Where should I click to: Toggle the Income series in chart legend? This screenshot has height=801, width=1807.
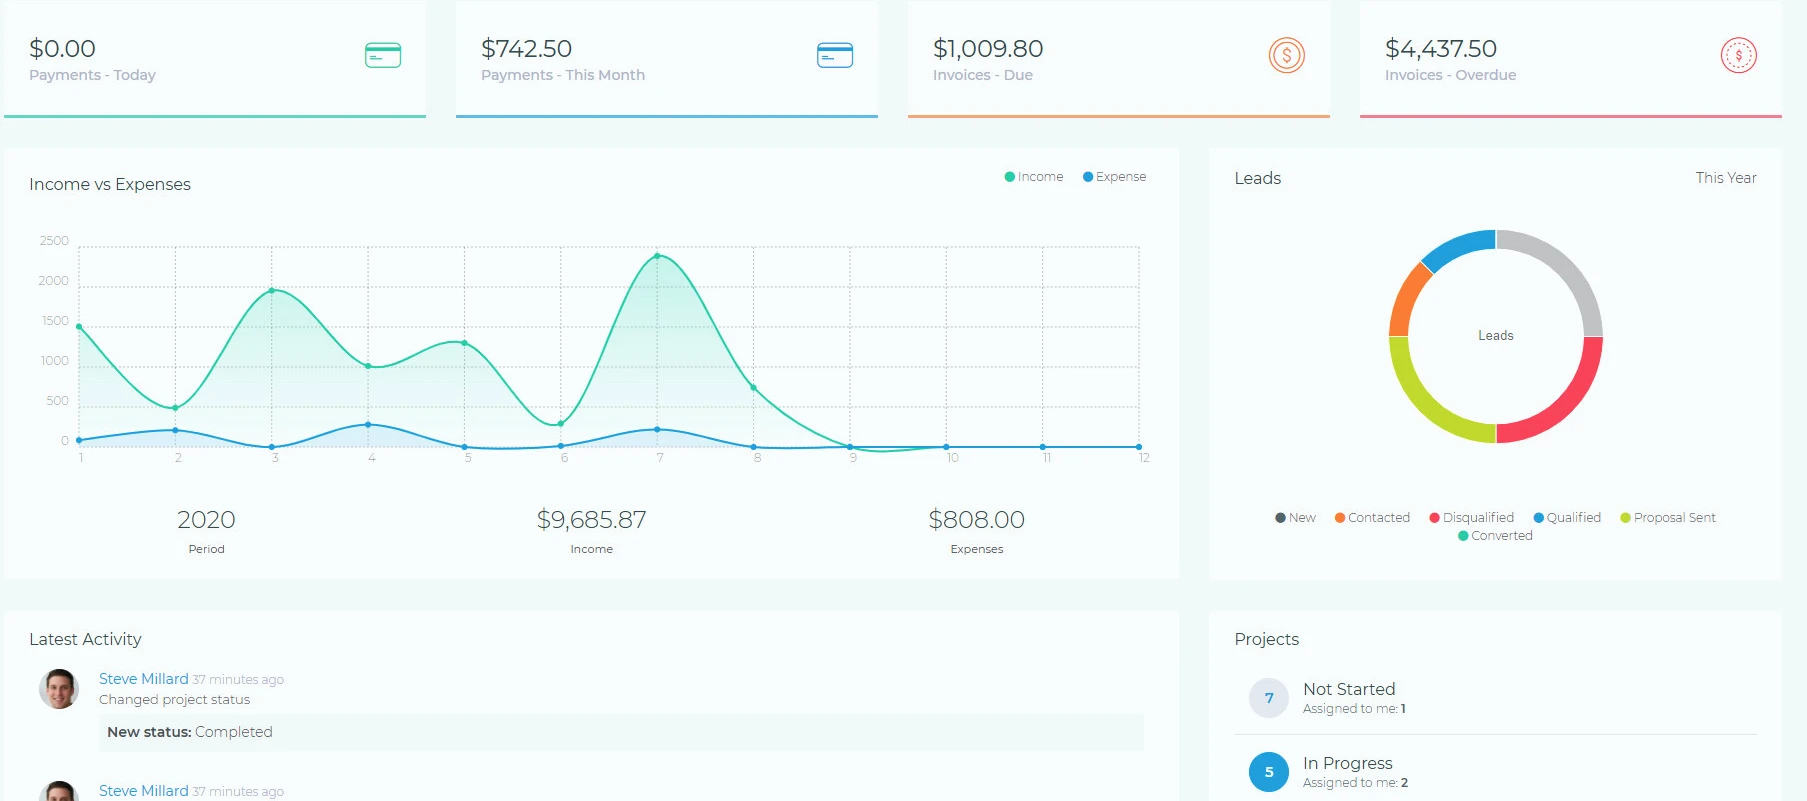(x=1034, y=177)
